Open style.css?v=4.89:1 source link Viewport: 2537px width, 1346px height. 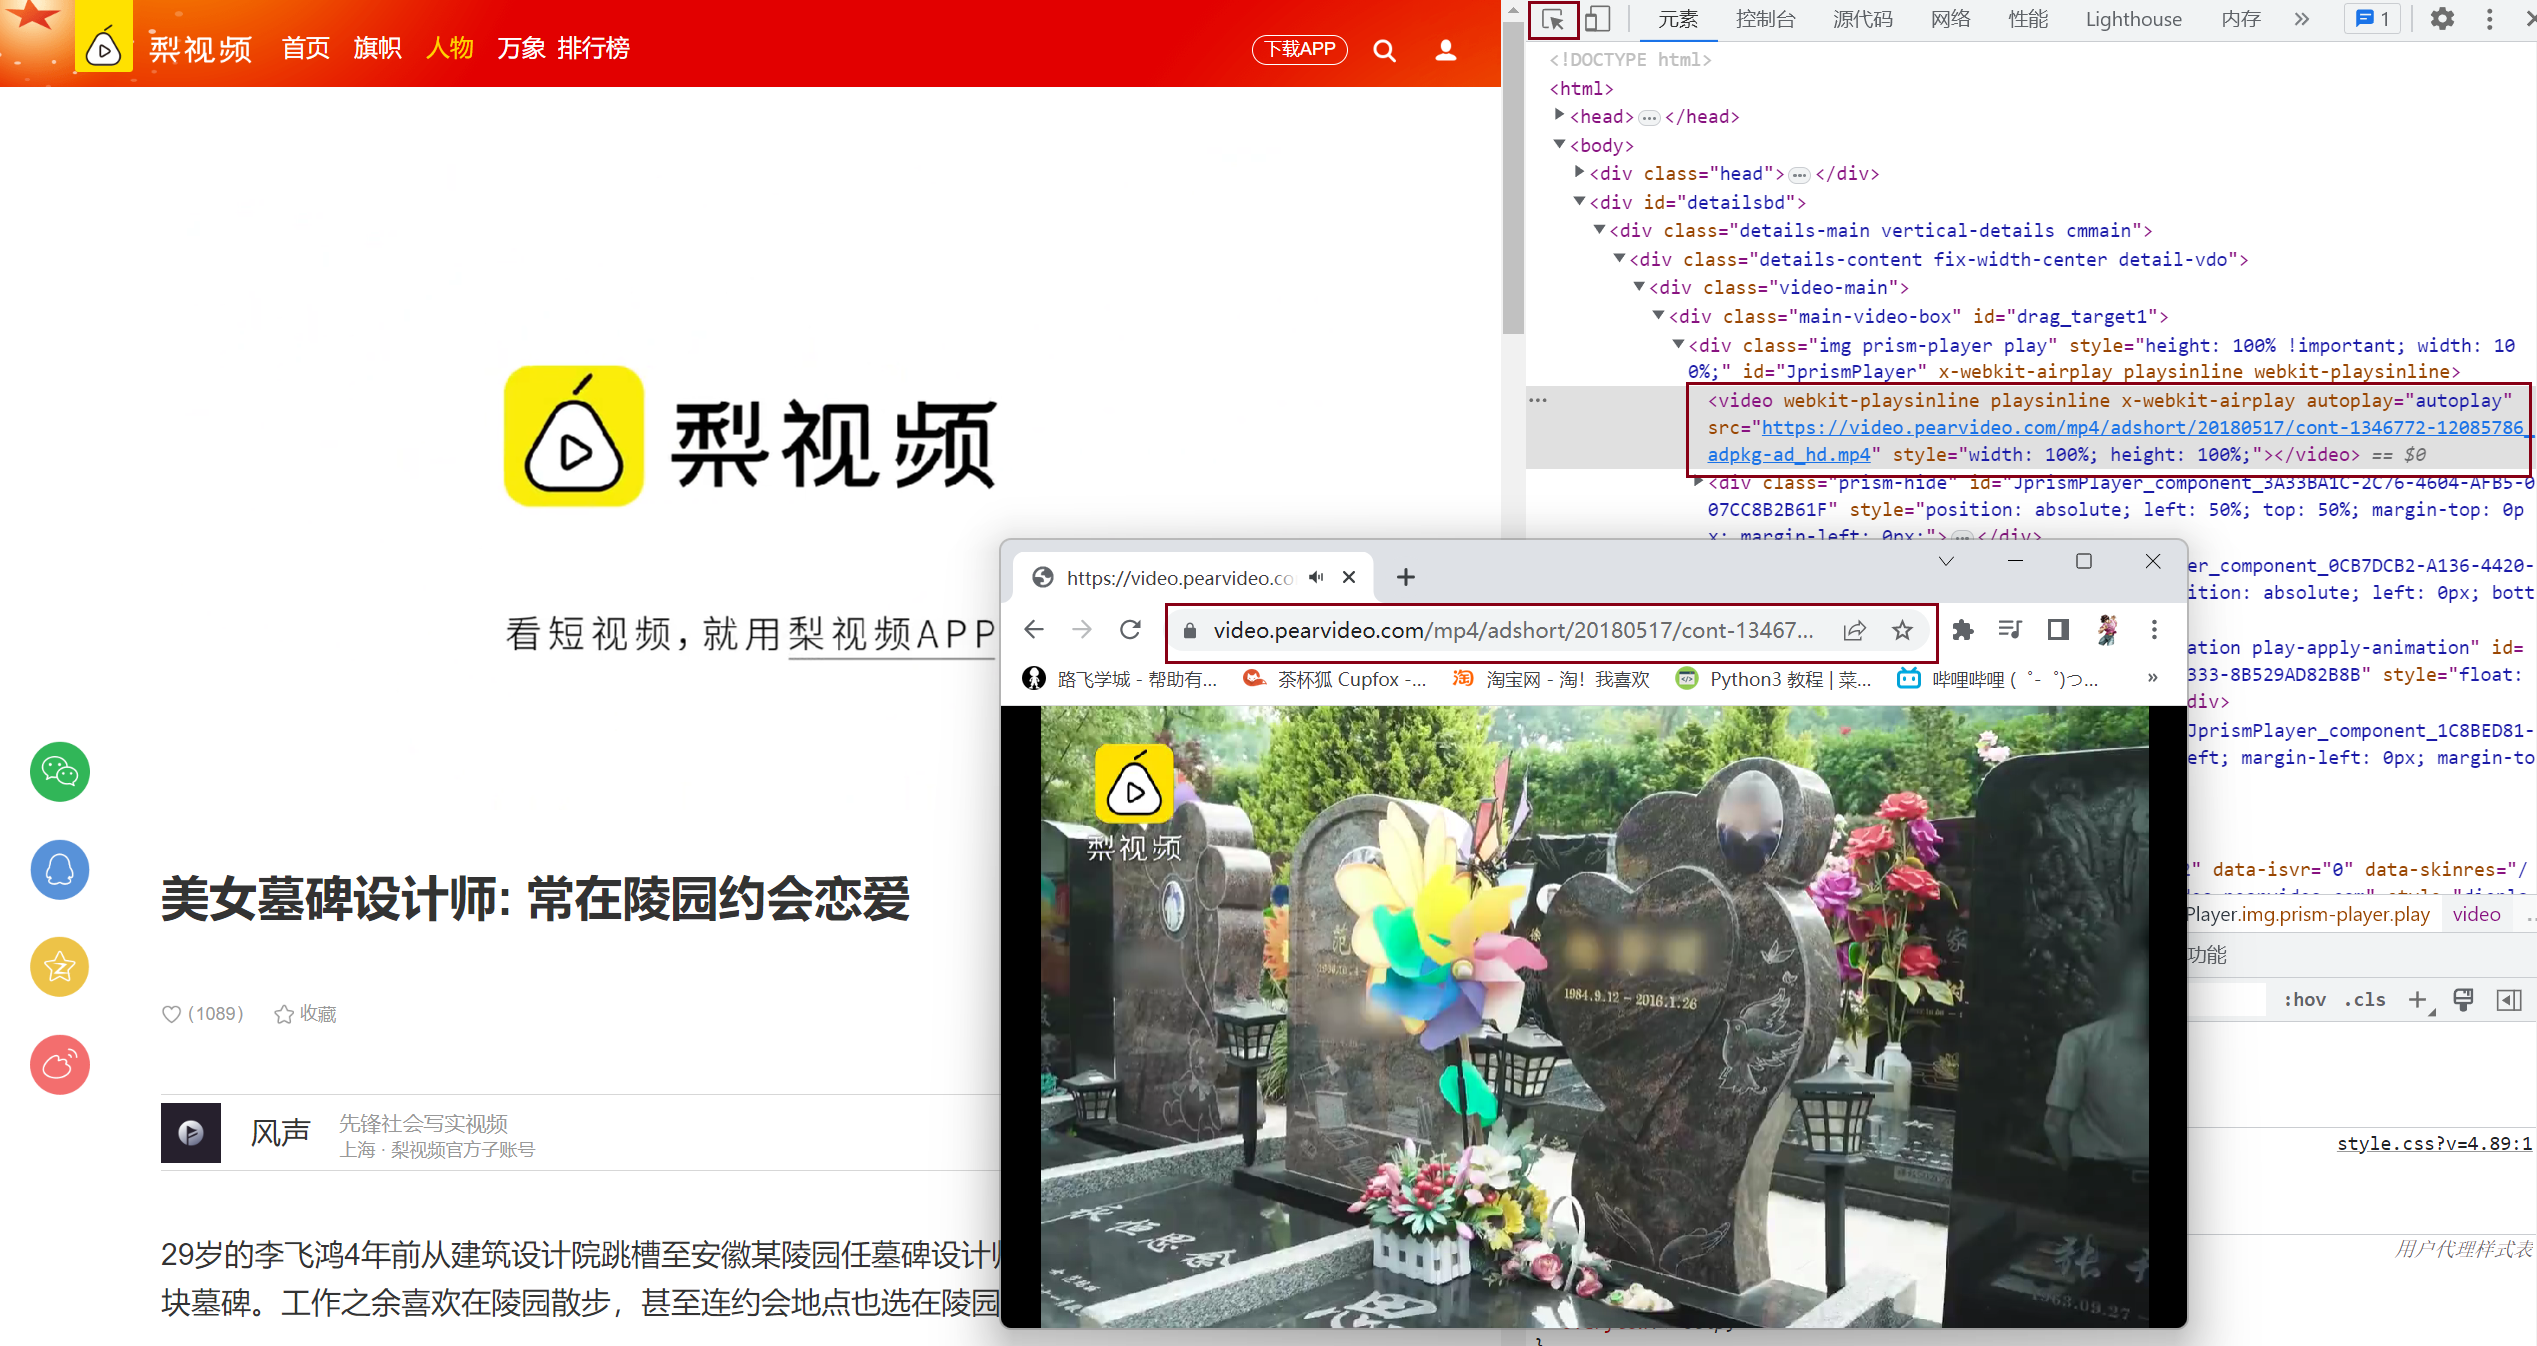pyautogui.click(x=2433, y=1143)
